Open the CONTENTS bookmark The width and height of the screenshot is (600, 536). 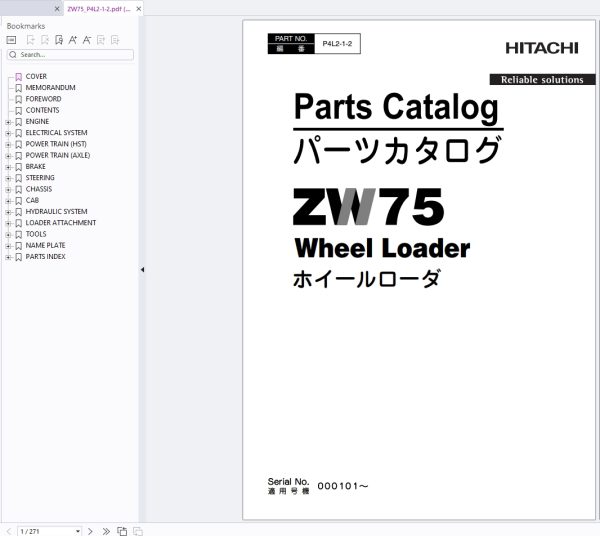(x=42, y=110)
